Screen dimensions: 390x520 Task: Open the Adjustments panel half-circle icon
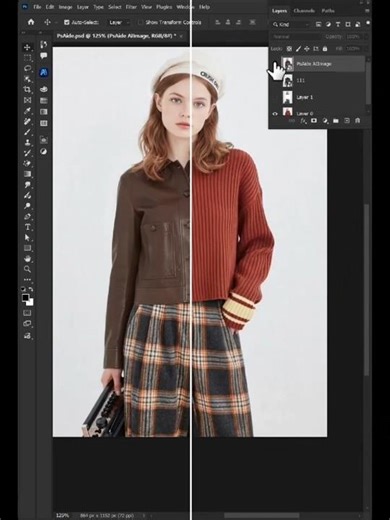[43, 152]
